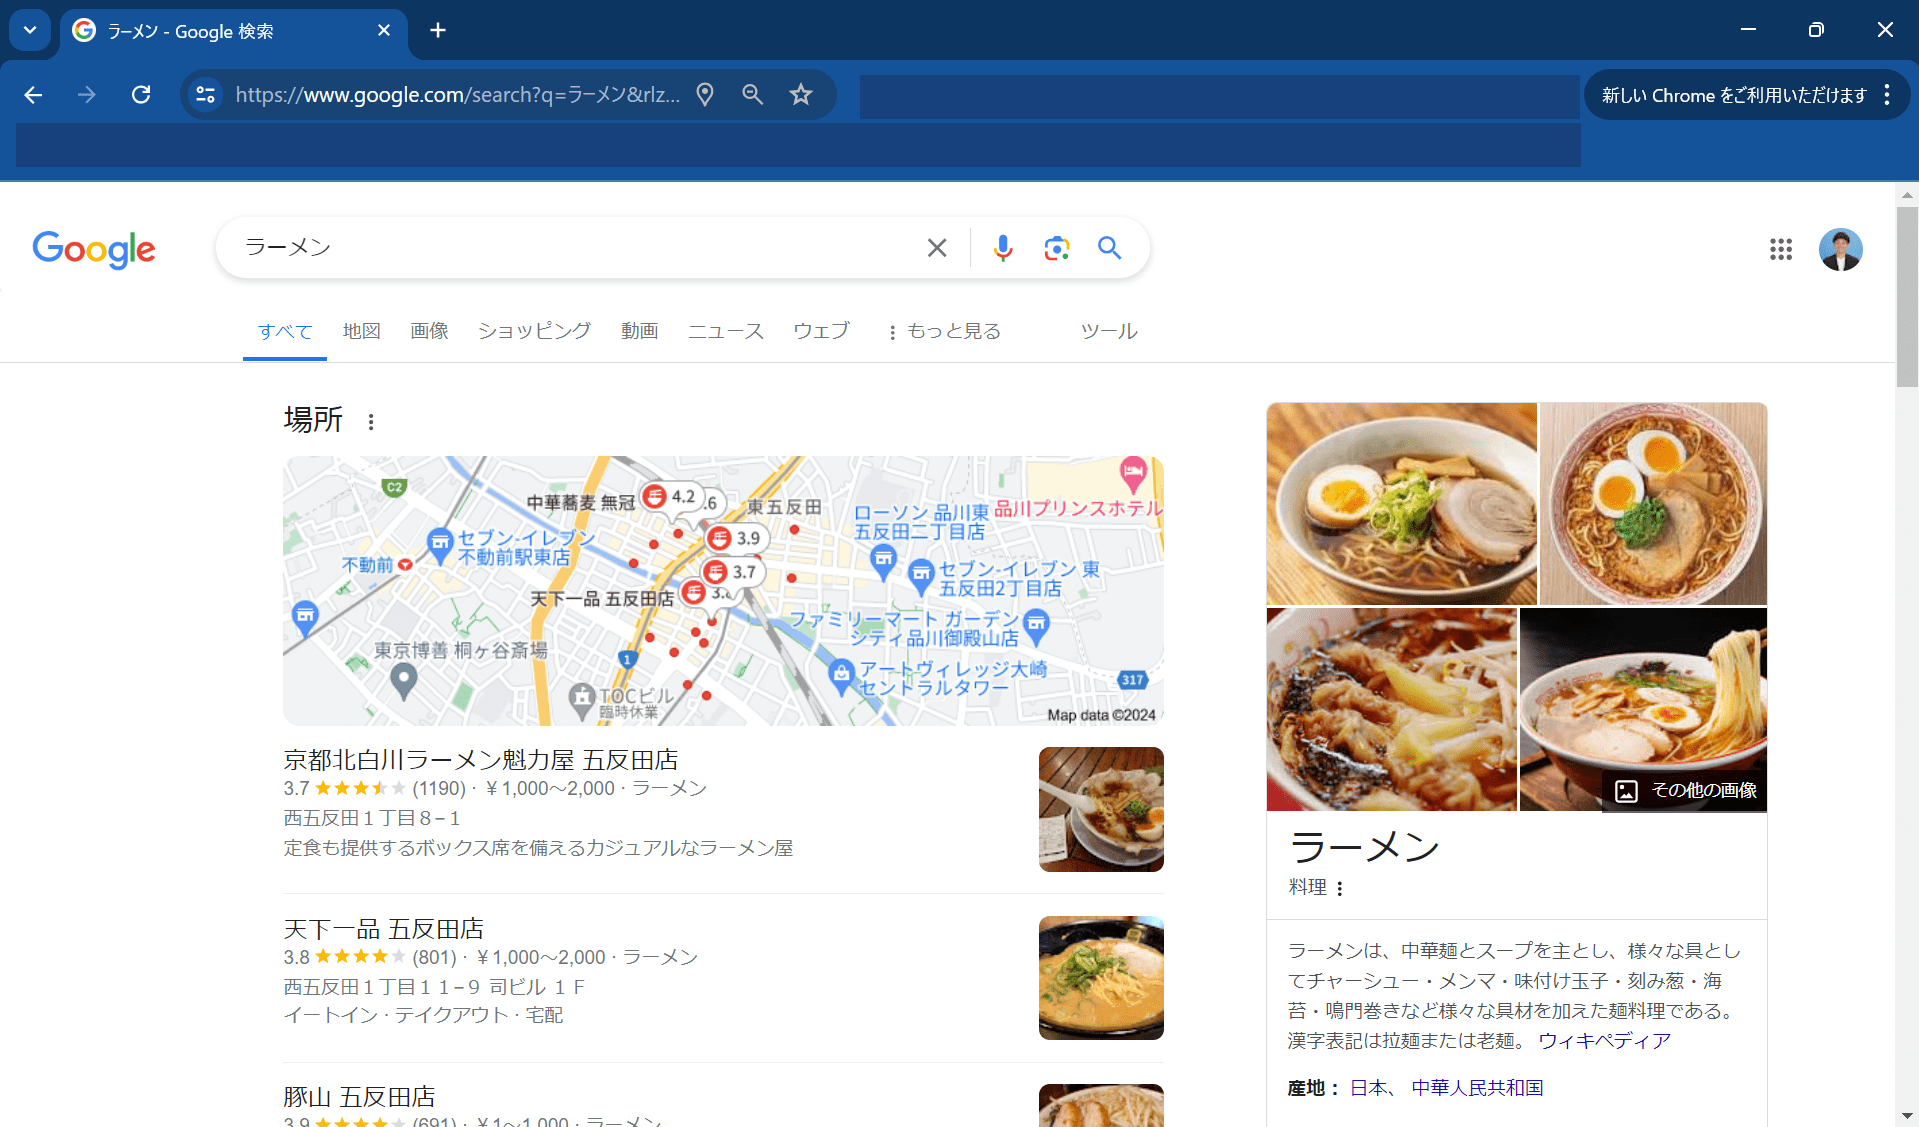This screenshot has width=1919, height=1127.
Task: Click the browser forward arrow
Action: coord(87,95)
